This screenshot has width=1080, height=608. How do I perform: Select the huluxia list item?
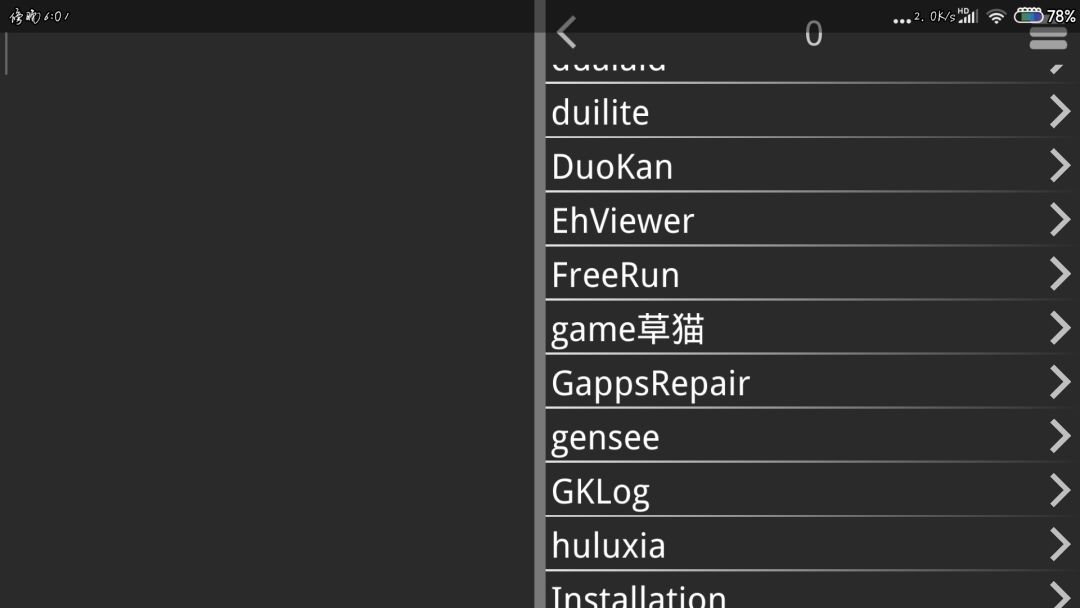pos(609,545)
